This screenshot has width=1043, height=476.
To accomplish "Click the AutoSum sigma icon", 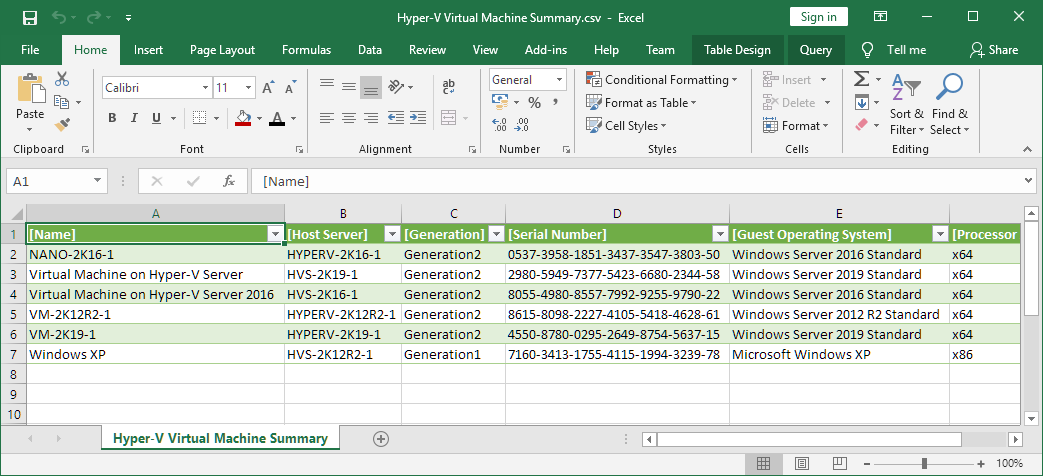I will [861, 80].
